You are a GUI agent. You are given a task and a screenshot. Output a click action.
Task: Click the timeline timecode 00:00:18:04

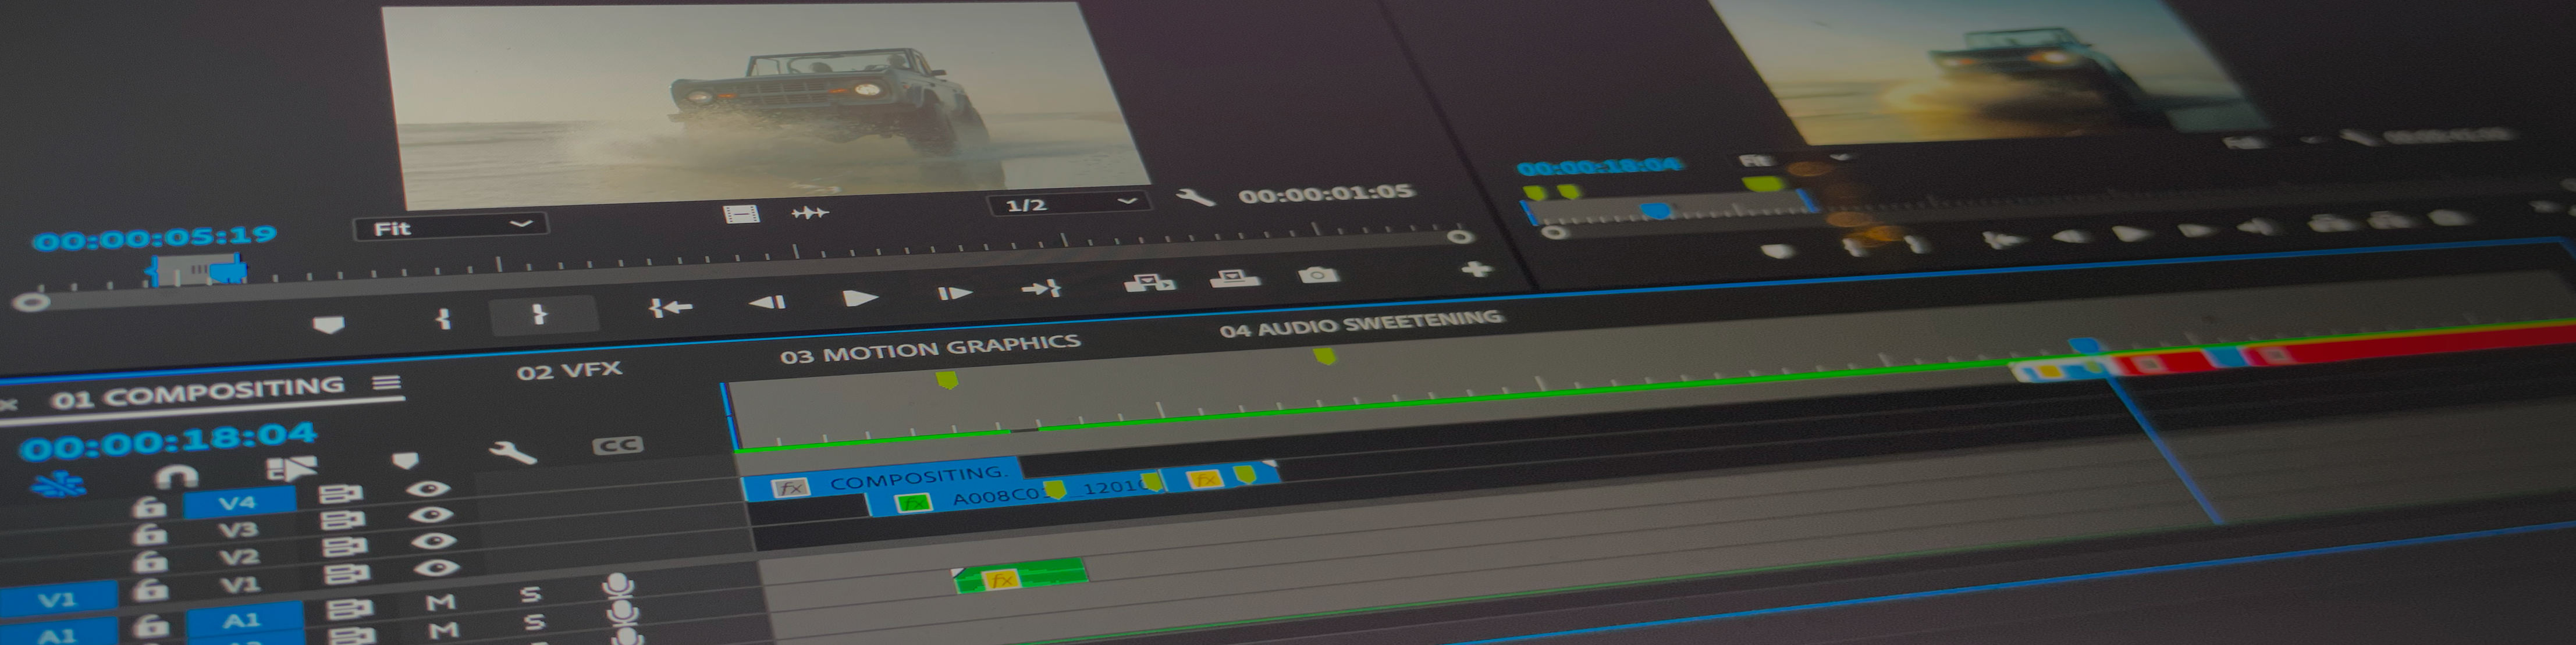168,440
